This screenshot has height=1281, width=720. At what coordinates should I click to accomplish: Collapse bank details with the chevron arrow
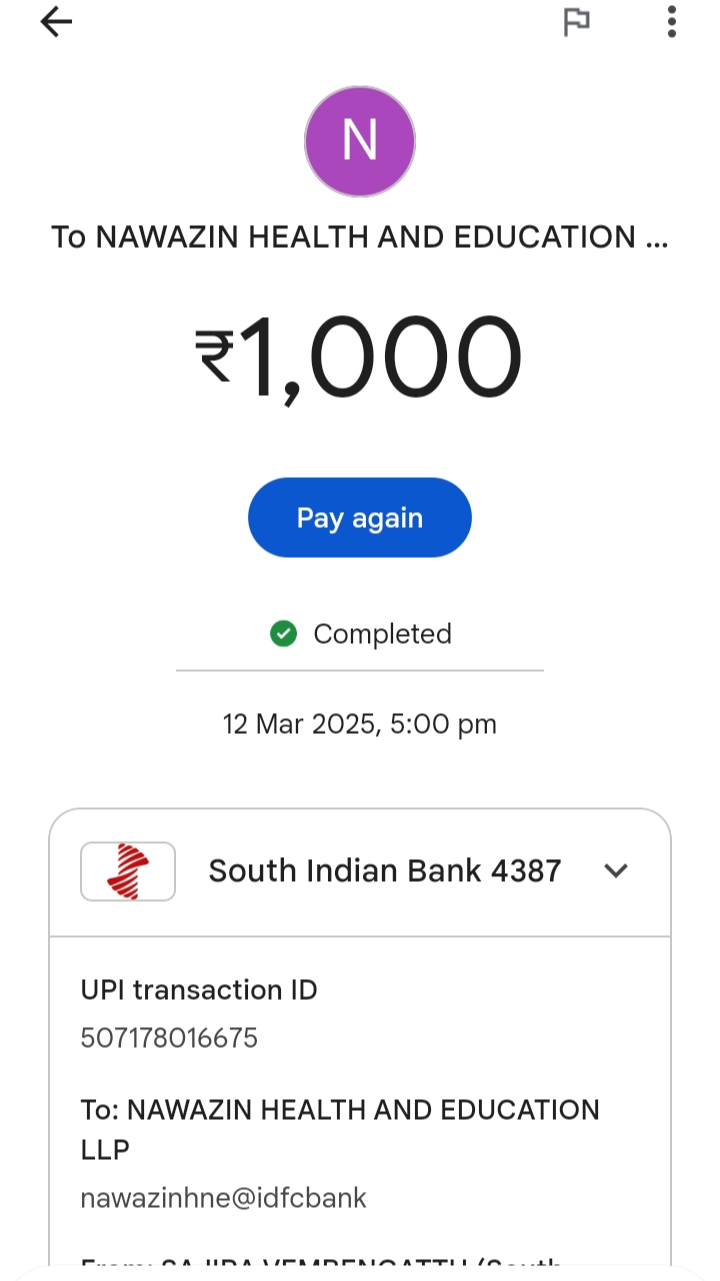pos(616,871)
